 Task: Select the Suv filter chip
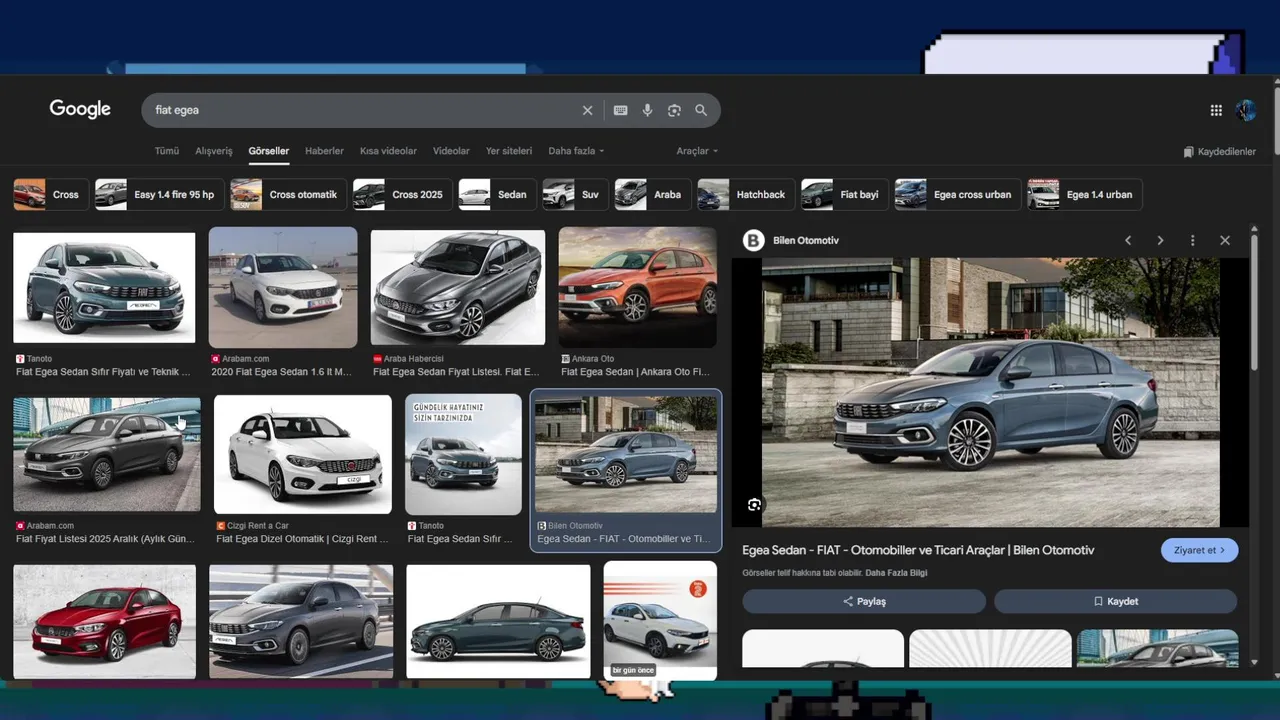point(576,194)
